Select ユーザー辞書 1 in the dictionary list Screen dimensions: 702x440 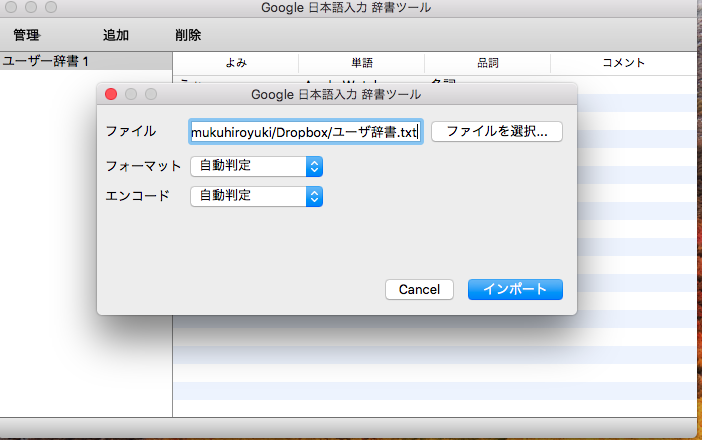(86, 61)
